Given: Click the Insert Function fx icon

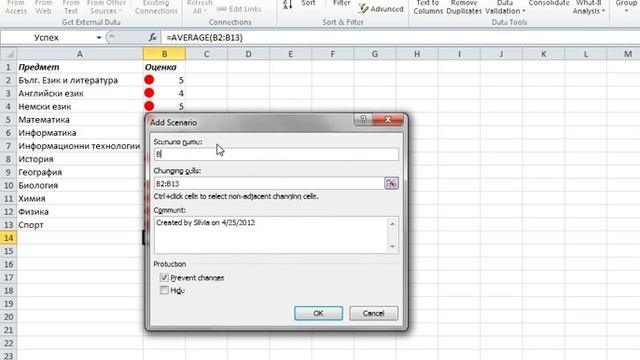Looking at the screenshot, I should coord(153,38).
